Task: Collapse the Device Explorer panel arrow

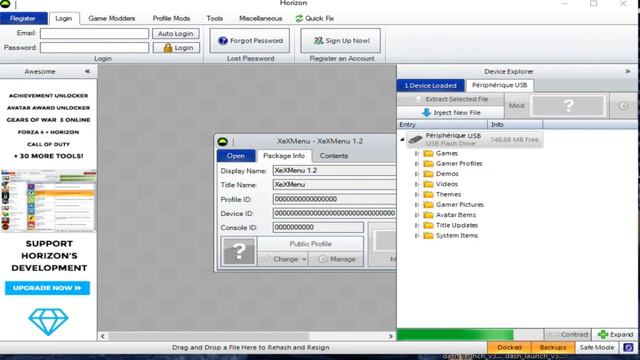Action: tap(628, 71)
